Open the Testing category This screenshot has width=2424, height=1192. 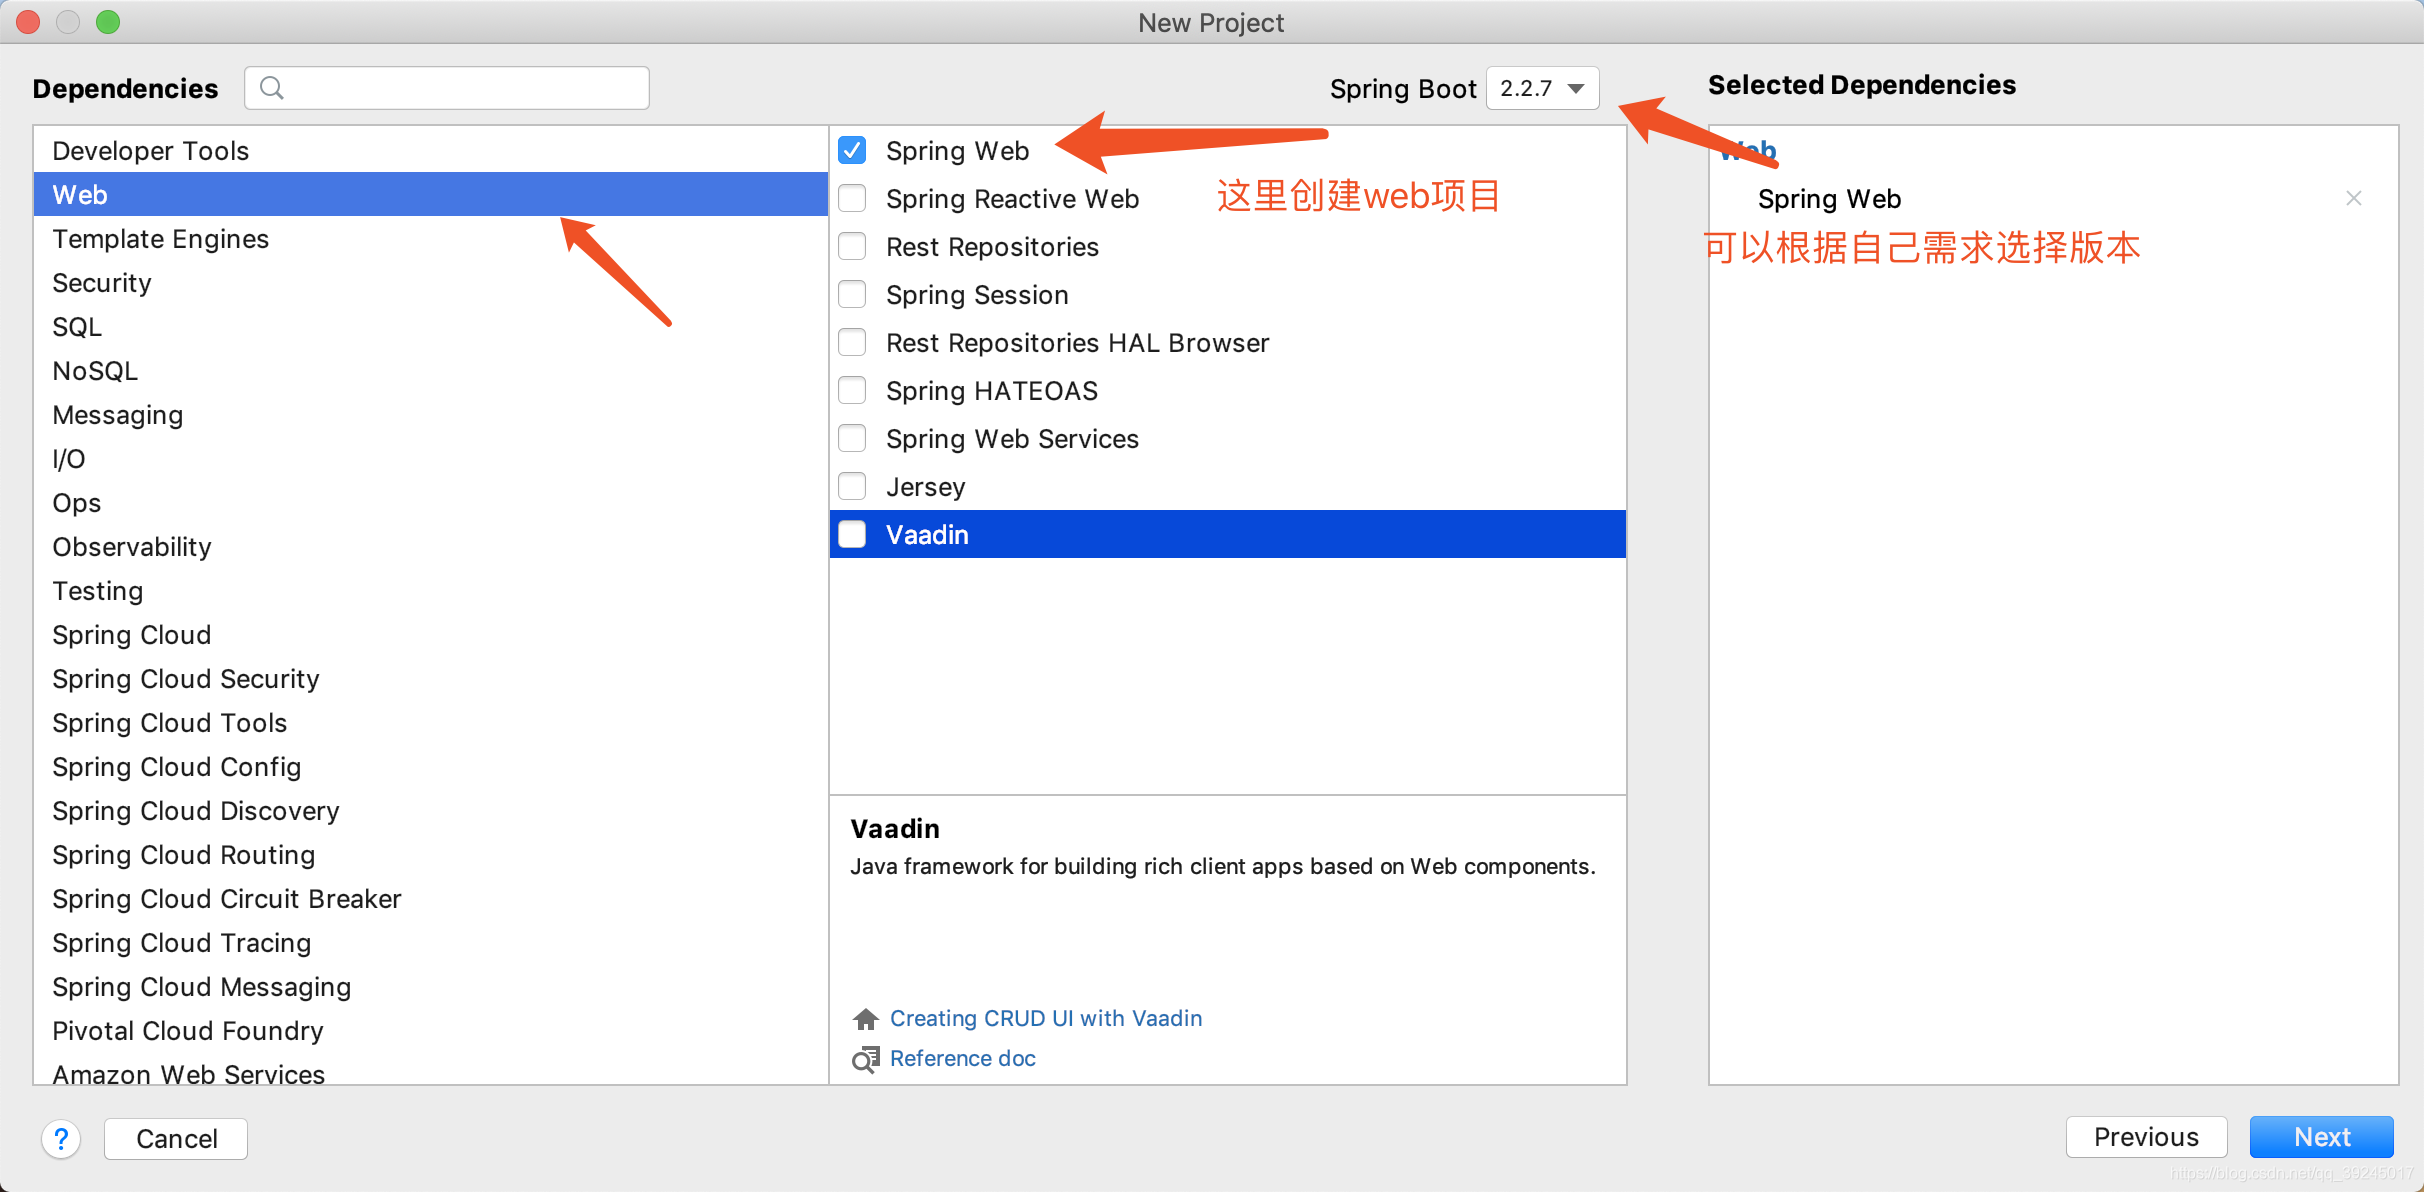point(431,590)
